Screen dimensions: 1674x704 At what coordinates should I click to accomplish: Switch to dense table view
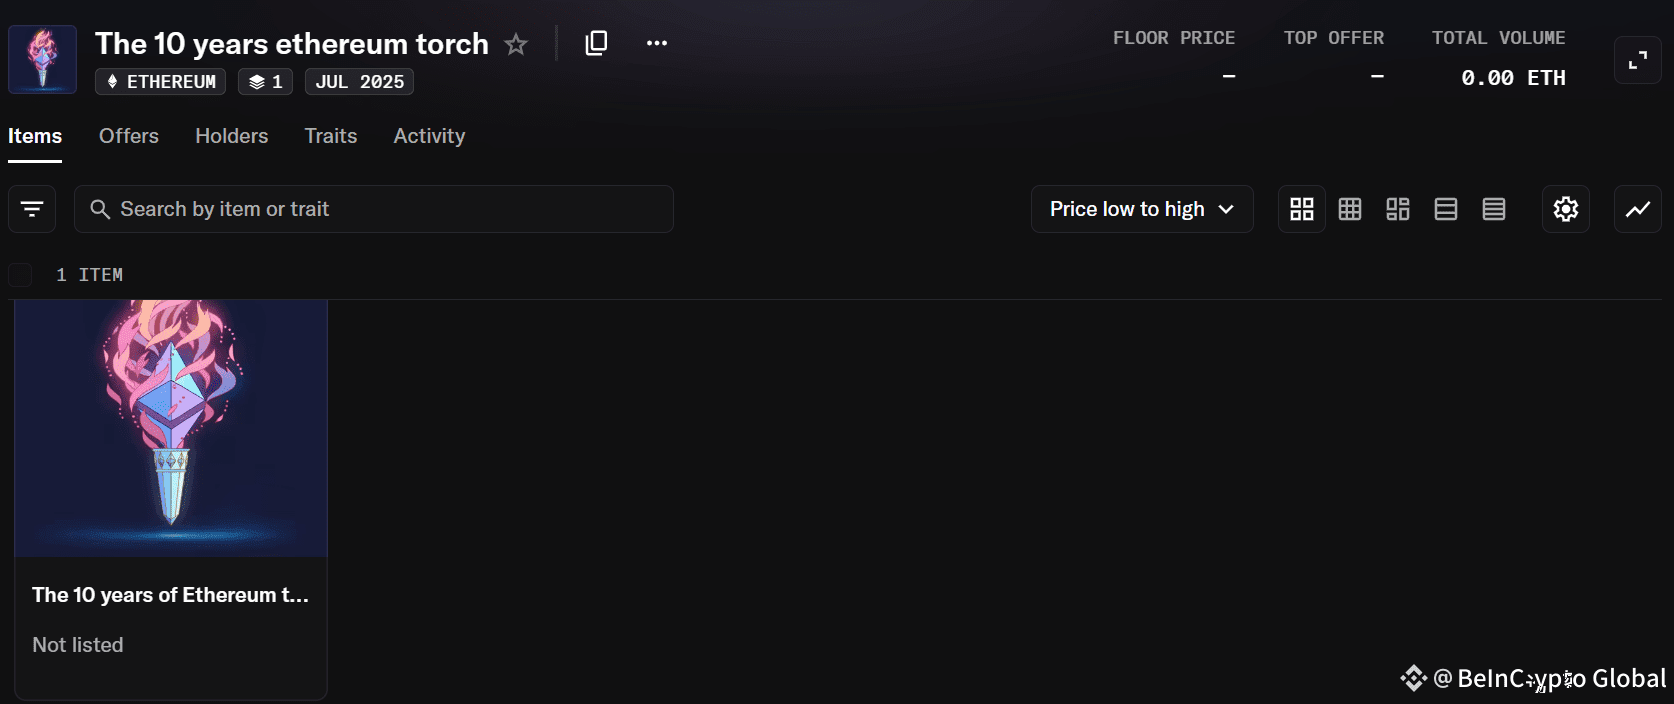1494,209
